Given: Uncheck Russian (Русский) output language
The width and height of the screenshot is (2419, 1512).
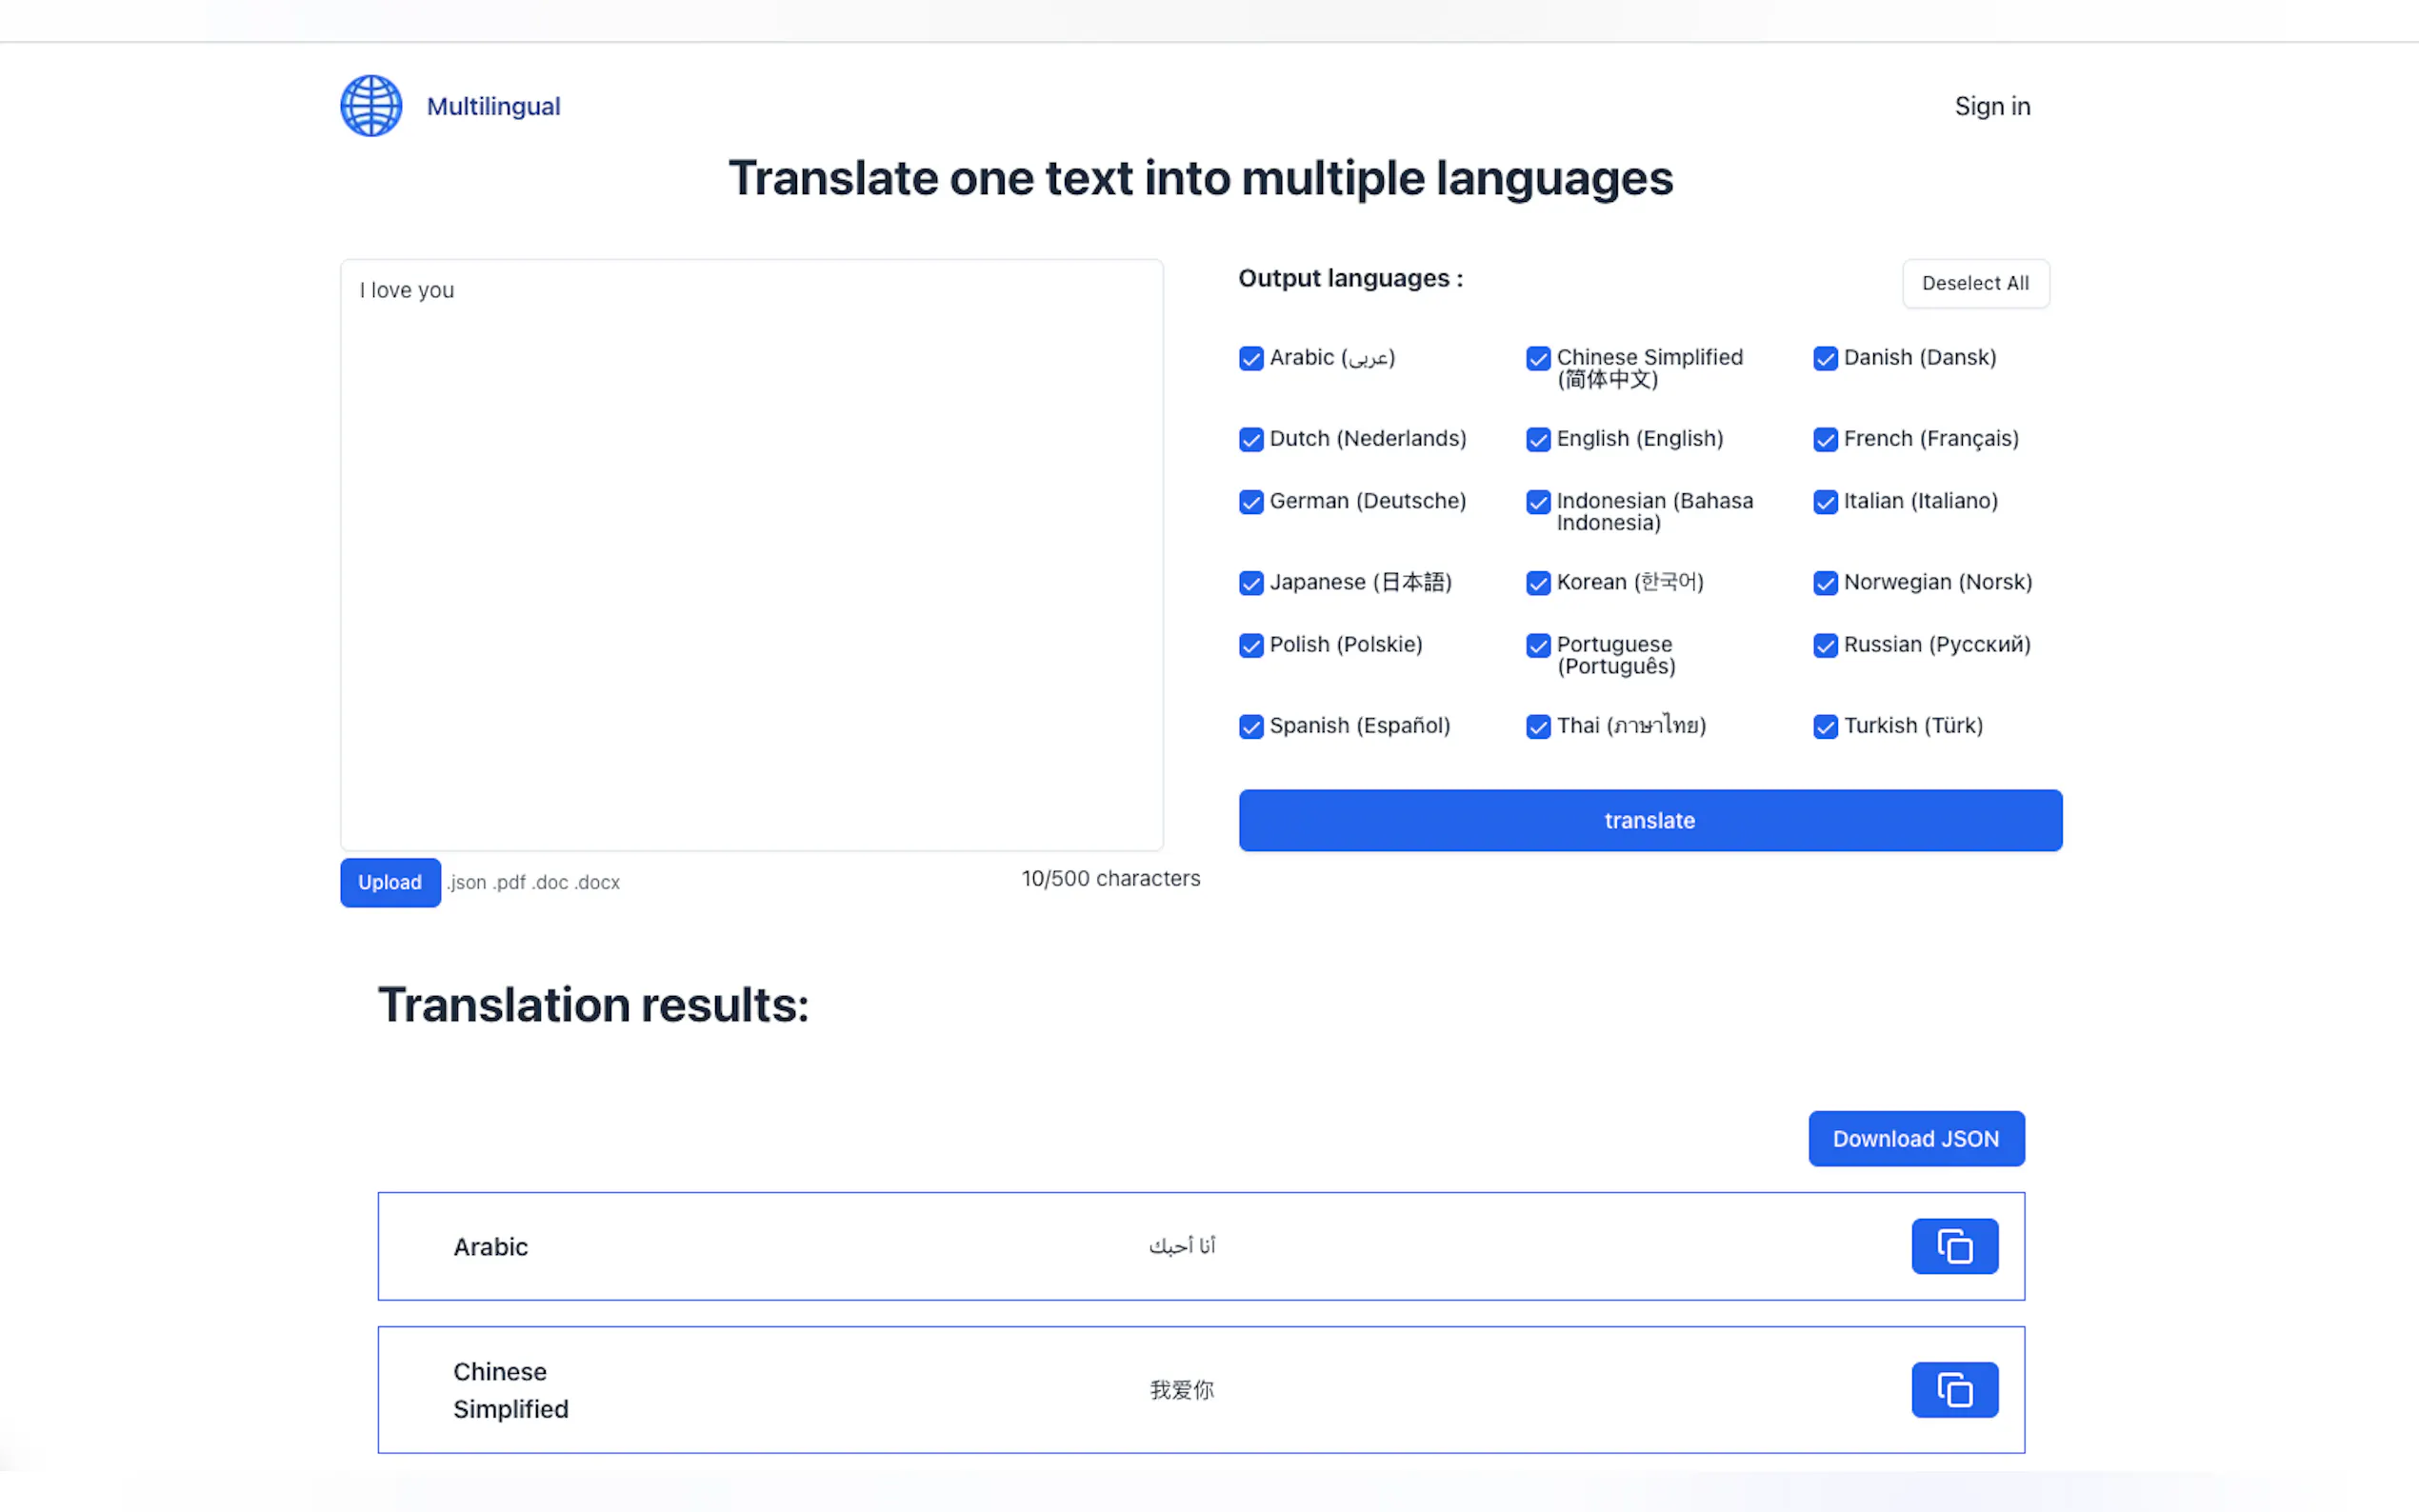Looking at the screenshot, I should [1825, 645].
